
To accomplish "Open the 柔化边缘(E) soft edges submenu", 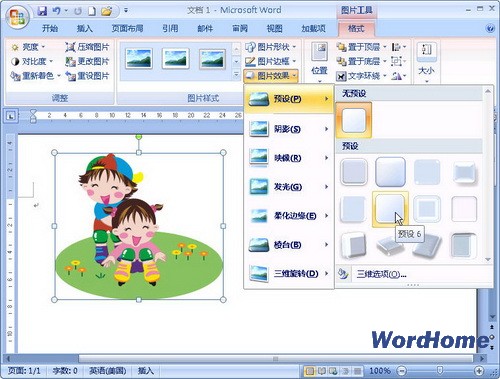I will pyautogui.click(x=289, y=216).
